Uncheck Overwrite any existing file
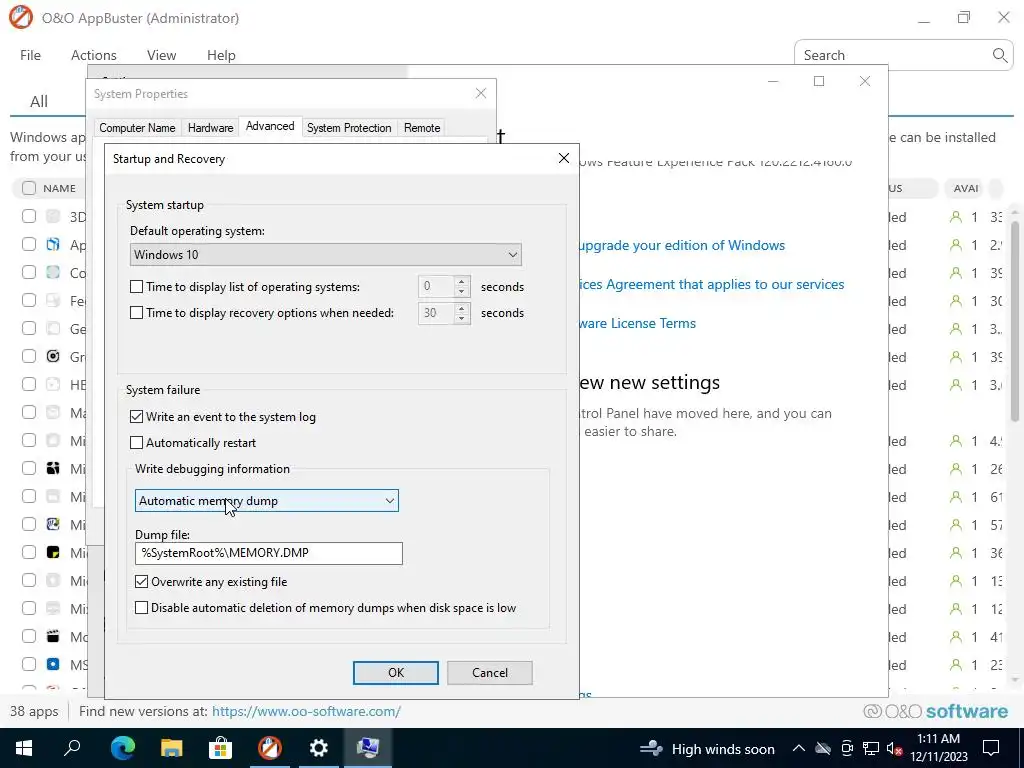Image resolution: width=1024 pixels, height=768 pixels. (x=142, y=581)
